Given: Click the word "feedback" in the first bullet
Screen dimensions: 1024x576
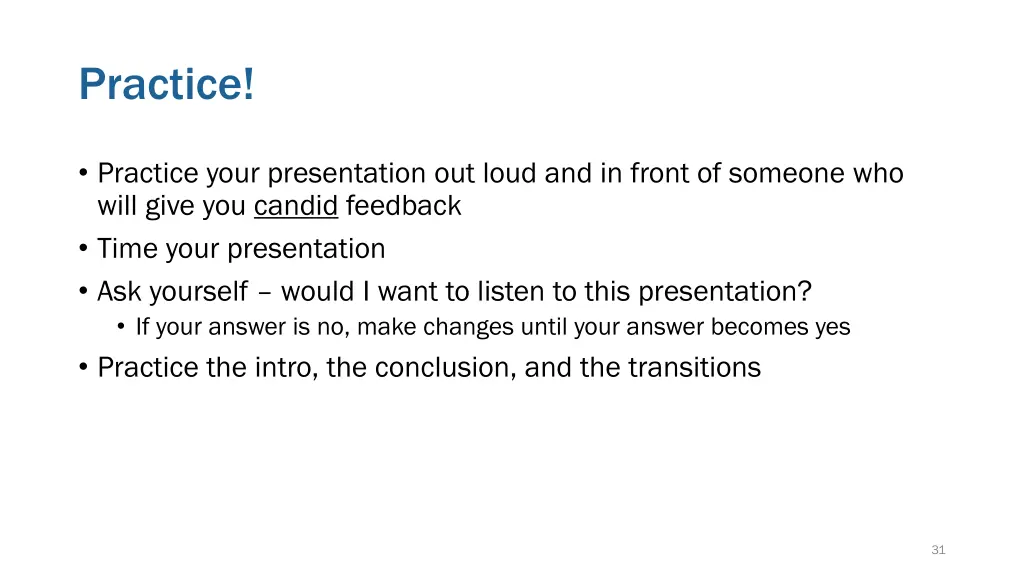Looking at the screenshot, I should (403, 206).
